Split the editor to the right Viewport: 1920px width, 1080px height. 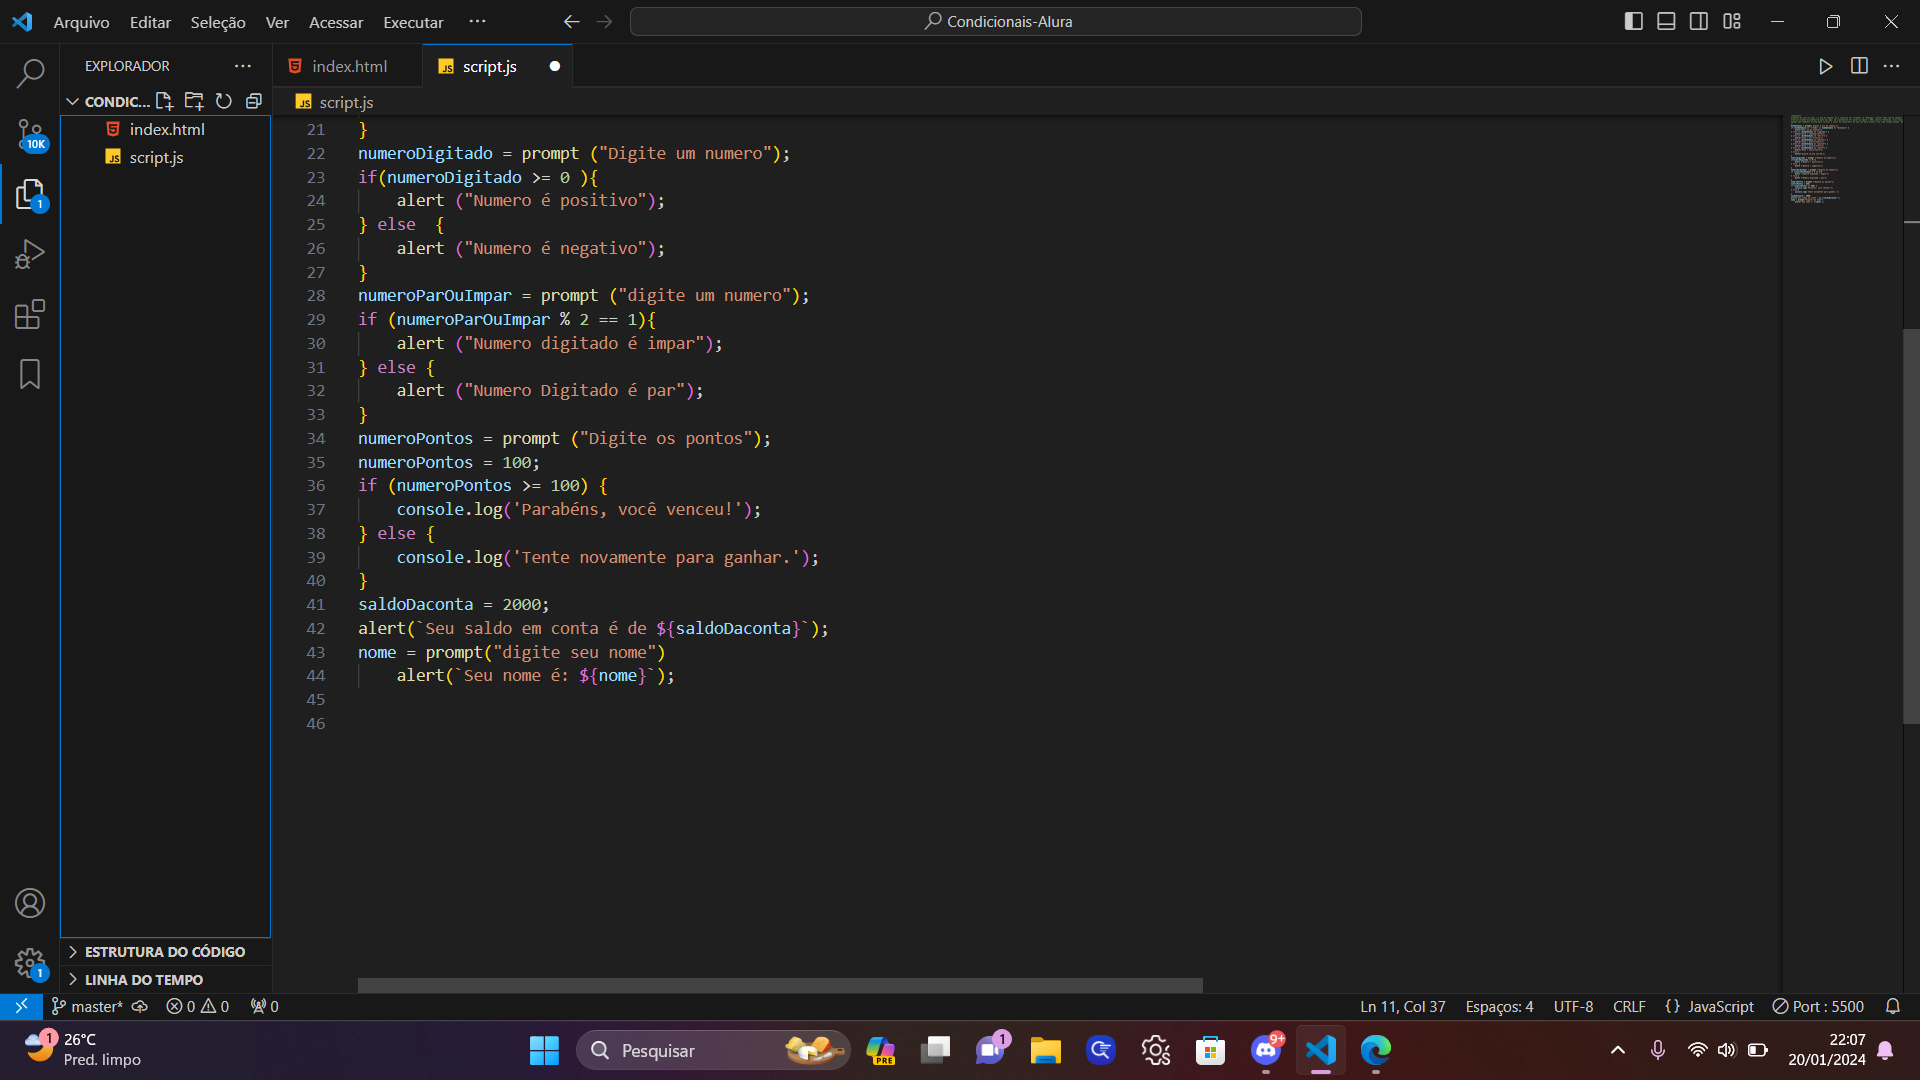click(1859, 66)
